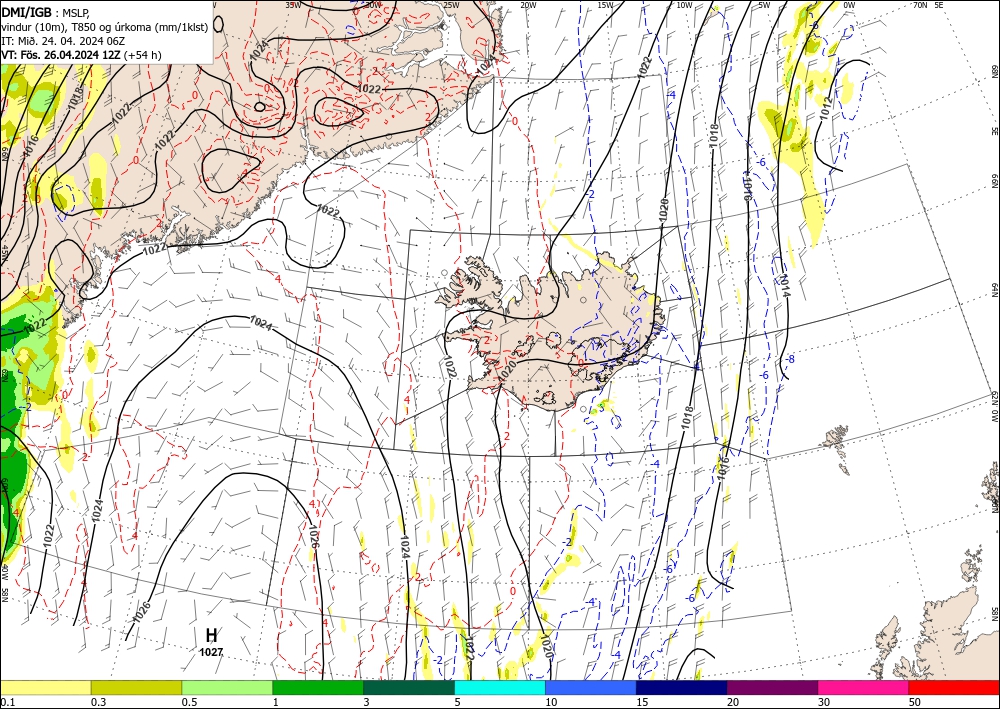Click the '20W' longitude label
This screenshot has height=709, width=1000.
tap(528, 5)
